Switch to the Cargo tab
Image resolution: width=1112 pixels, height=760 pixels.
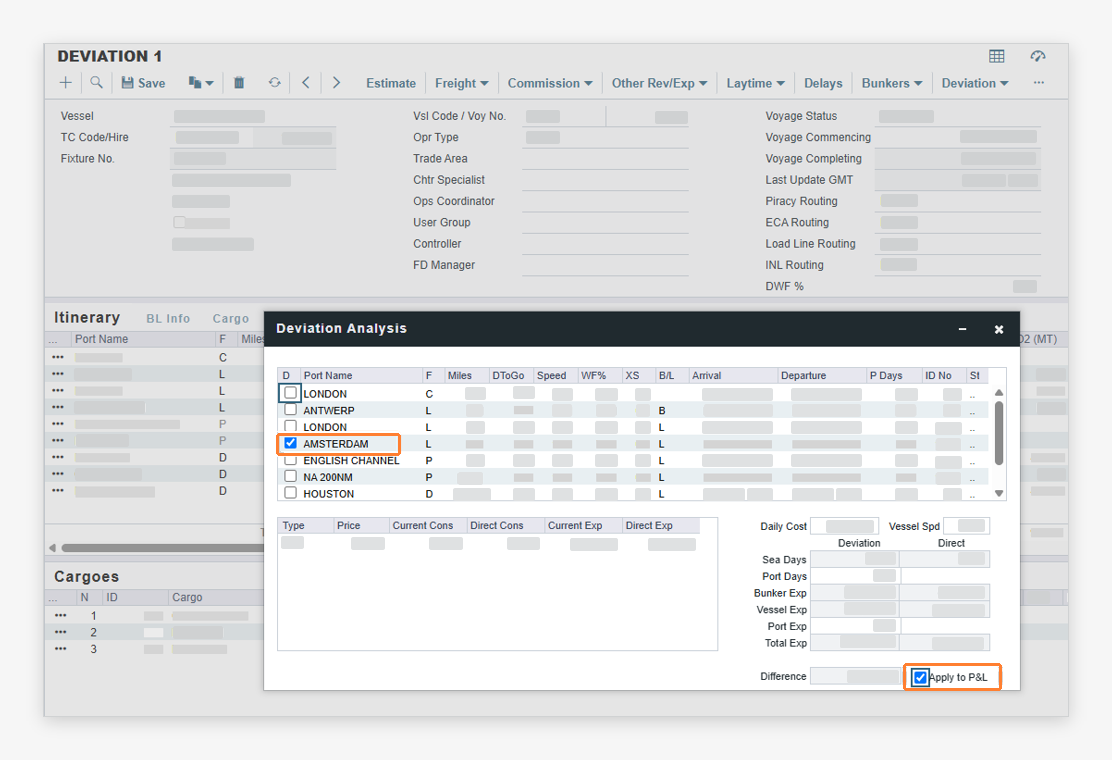click(230, 319)
